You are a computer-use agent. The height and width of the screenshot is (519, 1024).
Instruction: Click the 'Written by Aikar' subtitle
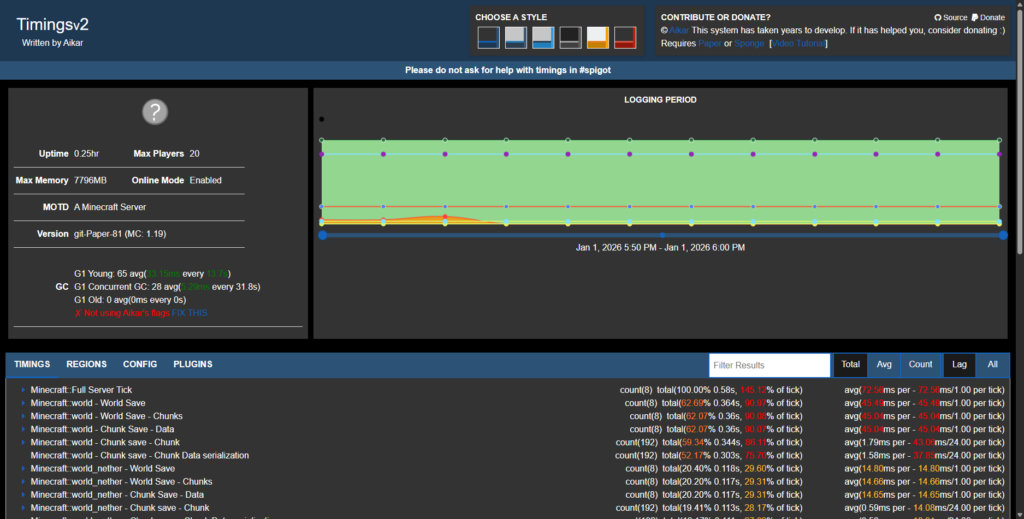coord(52,43)
